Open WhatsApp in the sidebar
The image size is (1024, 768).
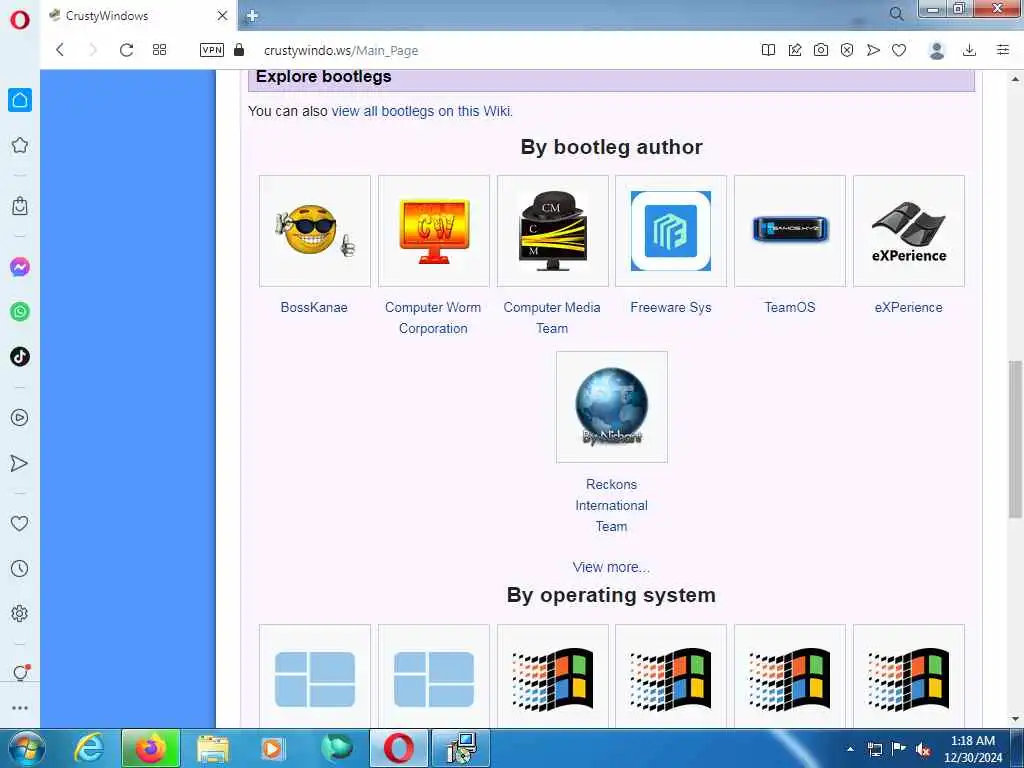tap(20, 312)
